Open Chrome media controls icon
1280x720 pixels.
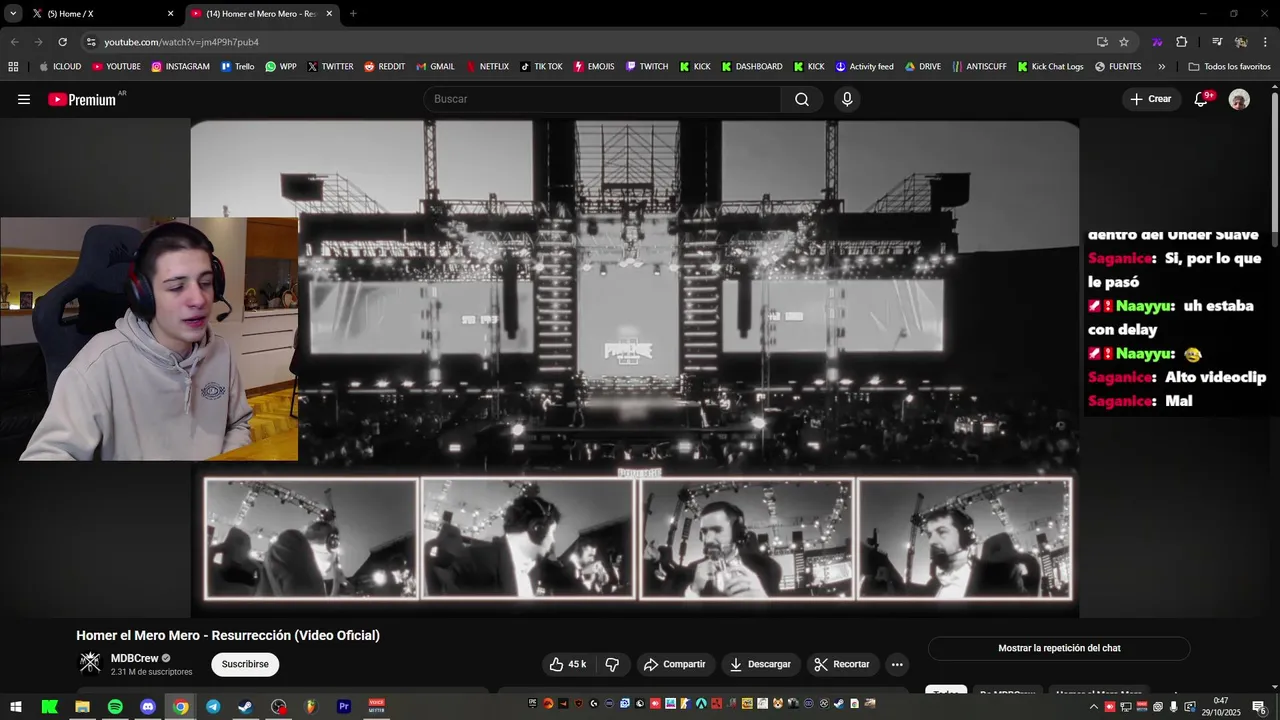click(x=1217, y=42)
